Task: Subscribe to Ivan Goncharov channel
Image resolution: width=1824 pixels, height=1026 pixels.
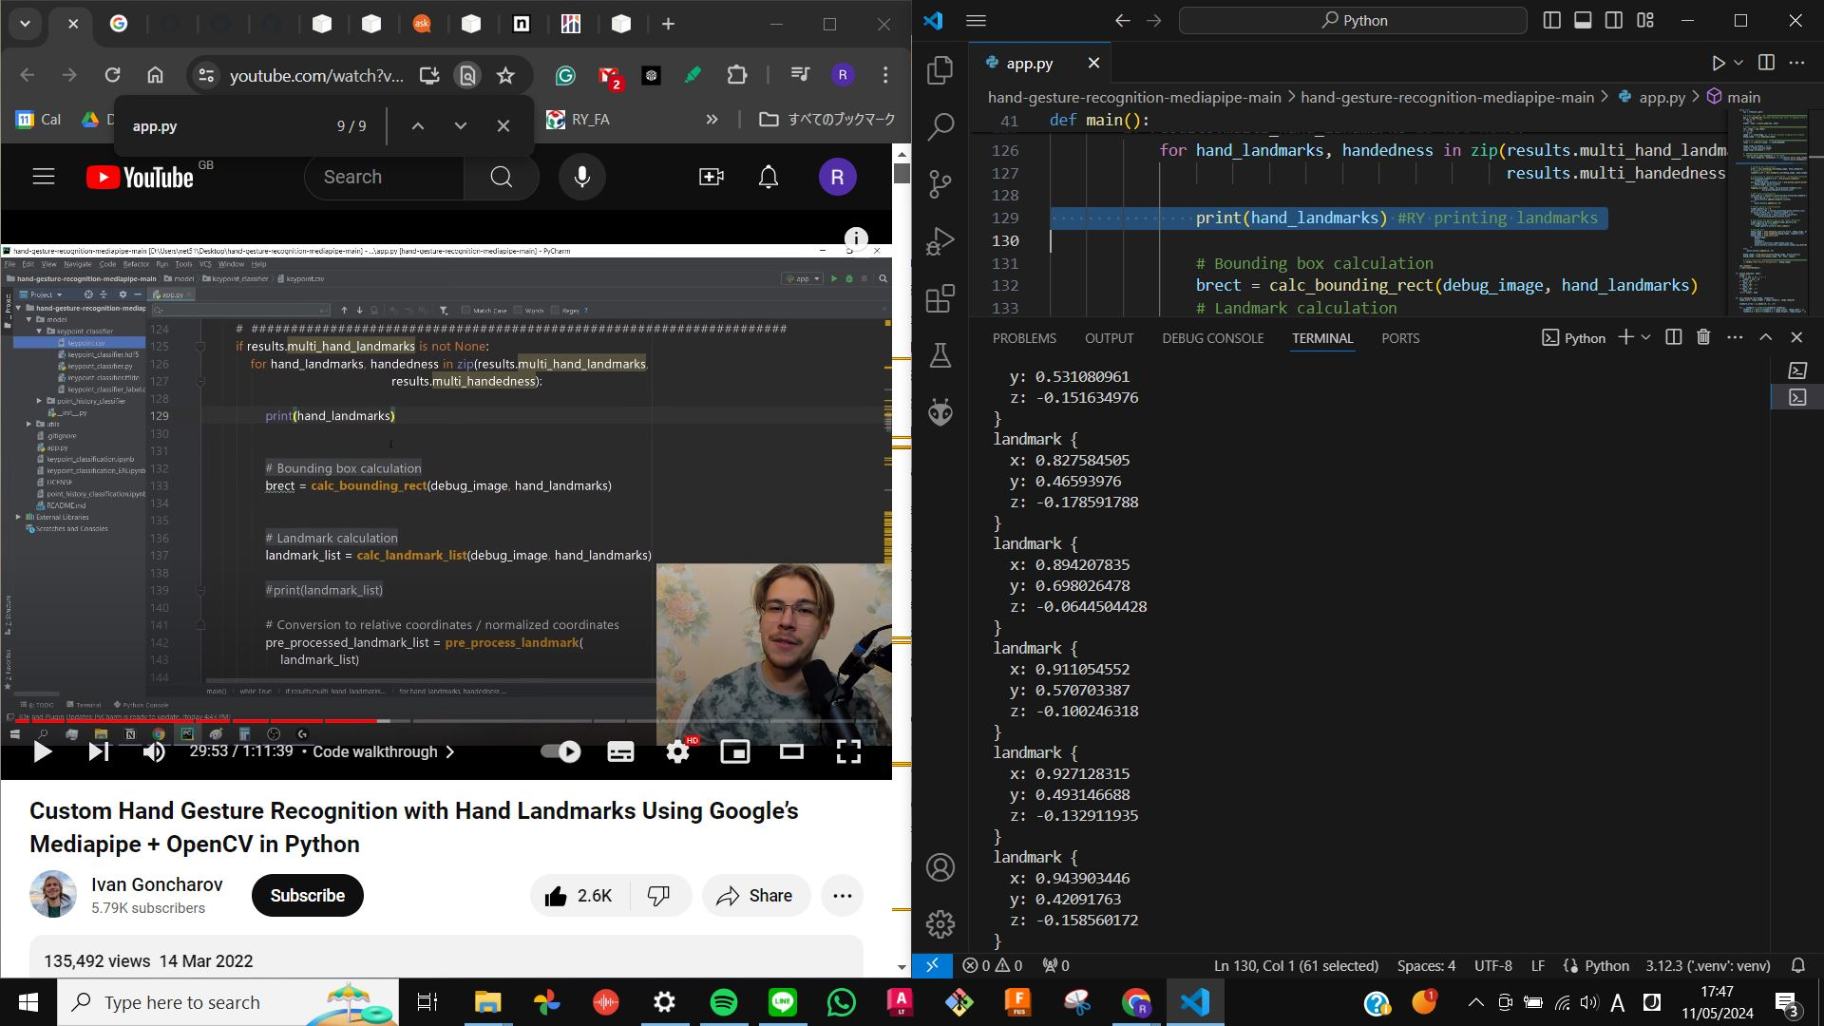Action: (307, 895)
